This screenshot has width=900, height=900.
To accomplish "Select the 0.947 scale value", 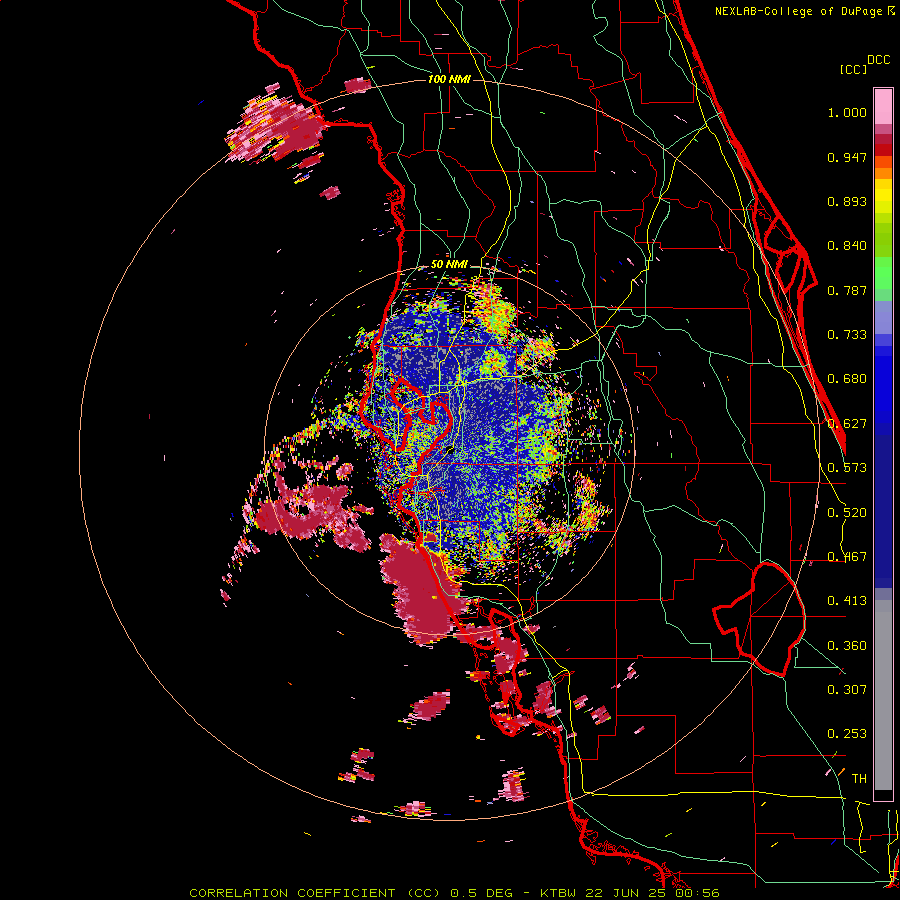I will [x=847, y=157].
